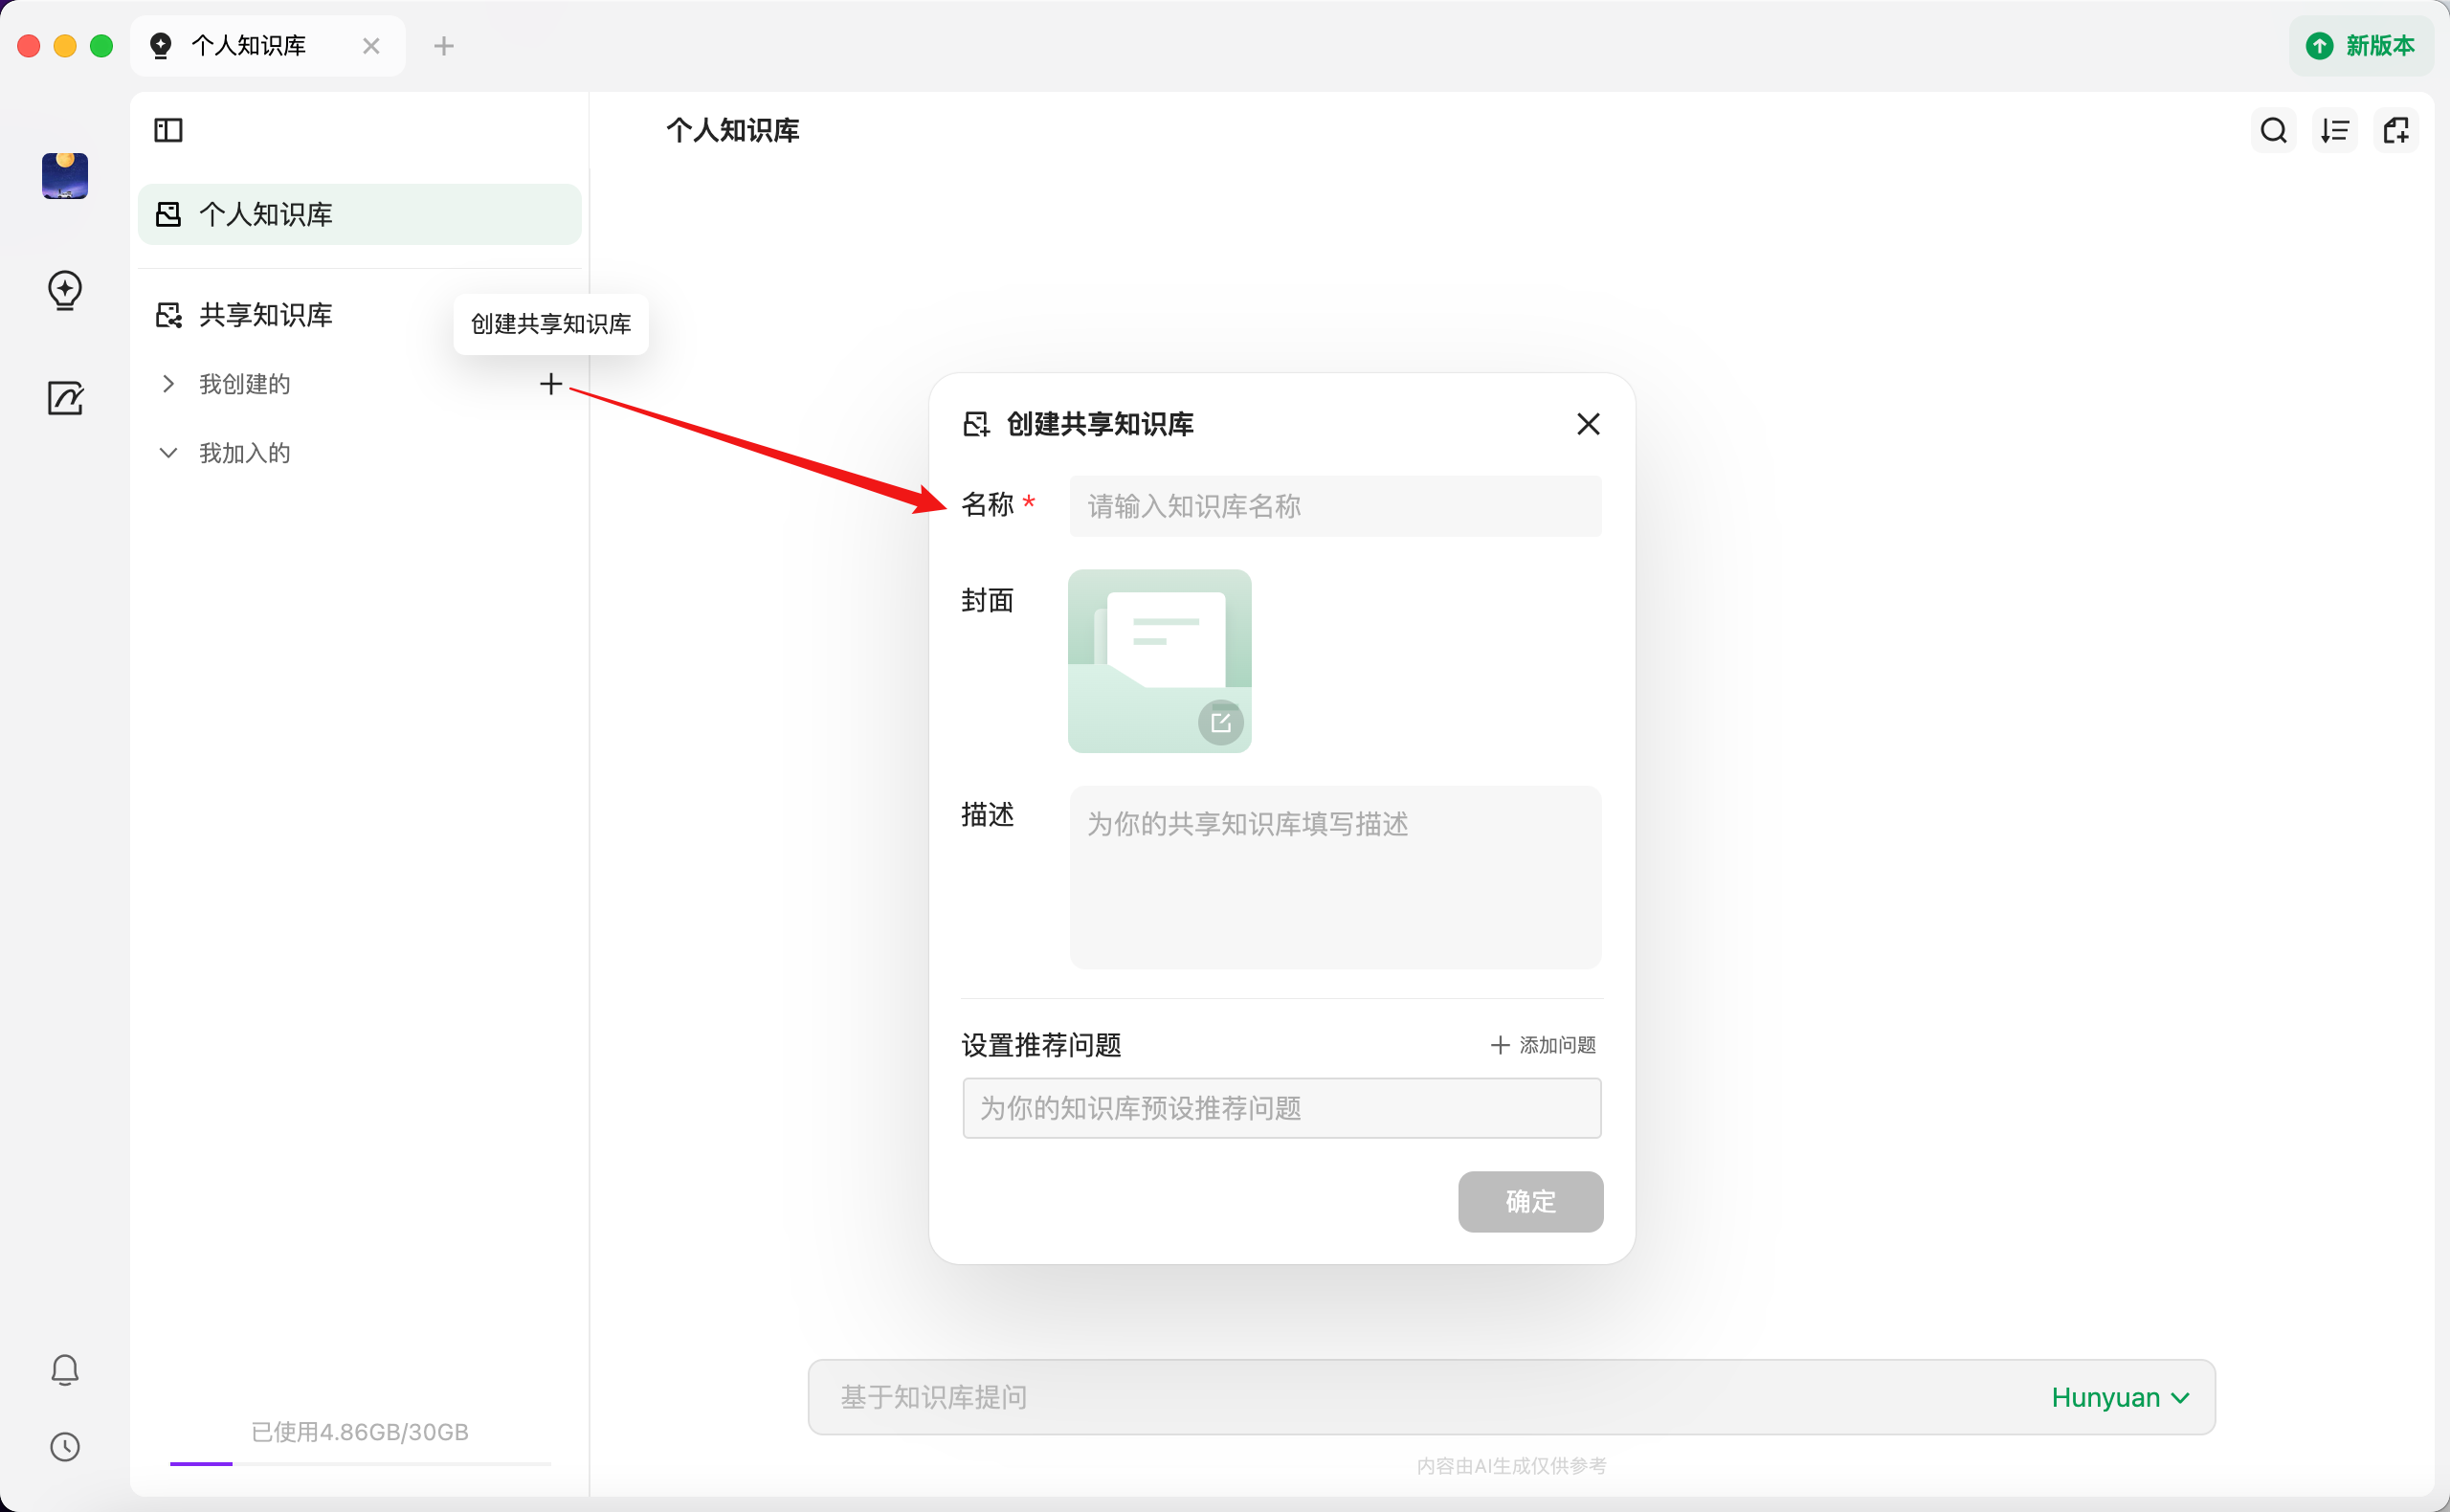Open the sort order icon
This screenshot has height=1512, width=2450.
click(2334, 130)
